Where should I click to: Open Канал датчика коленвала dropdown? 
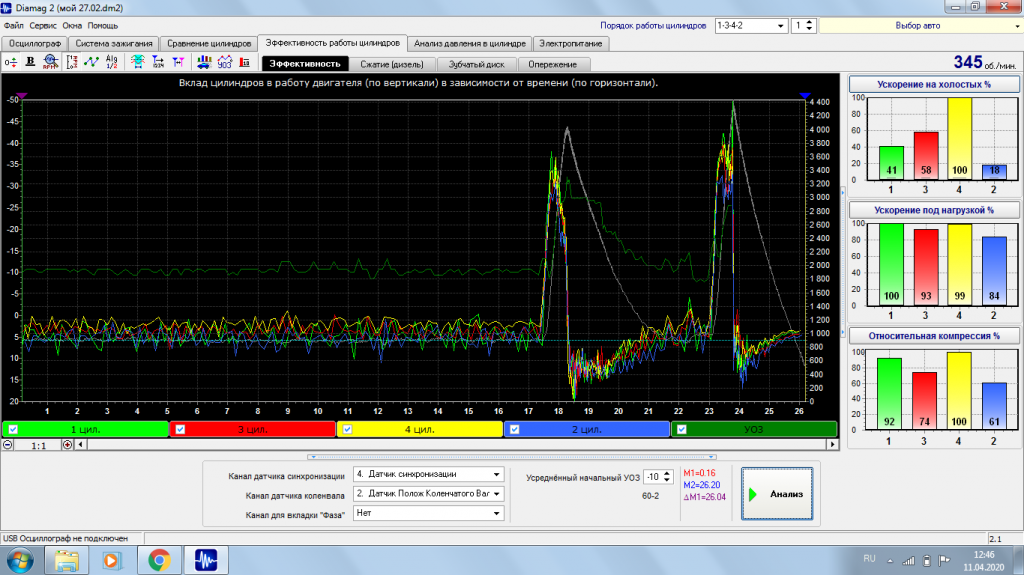pos(428,494)
